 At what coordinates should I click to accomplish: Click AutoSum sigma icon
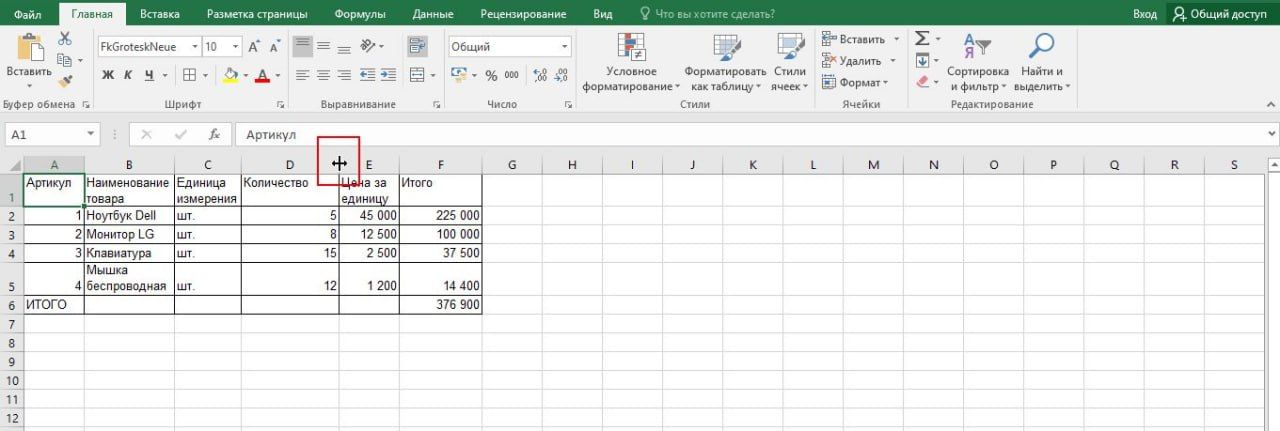click(x=922, y=38)
